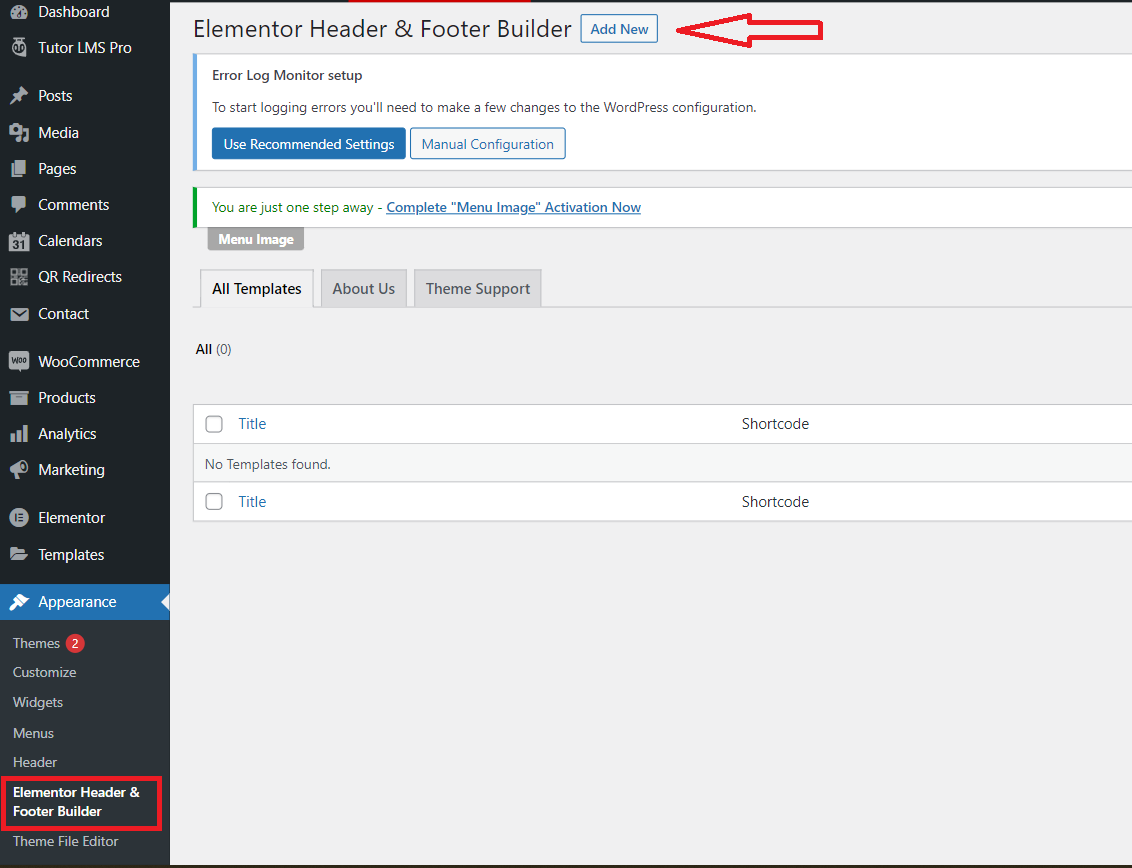Click the Pages icon in sidebar
The image size is (1132, 868).
pyautogui.click(x=19, y=168)
